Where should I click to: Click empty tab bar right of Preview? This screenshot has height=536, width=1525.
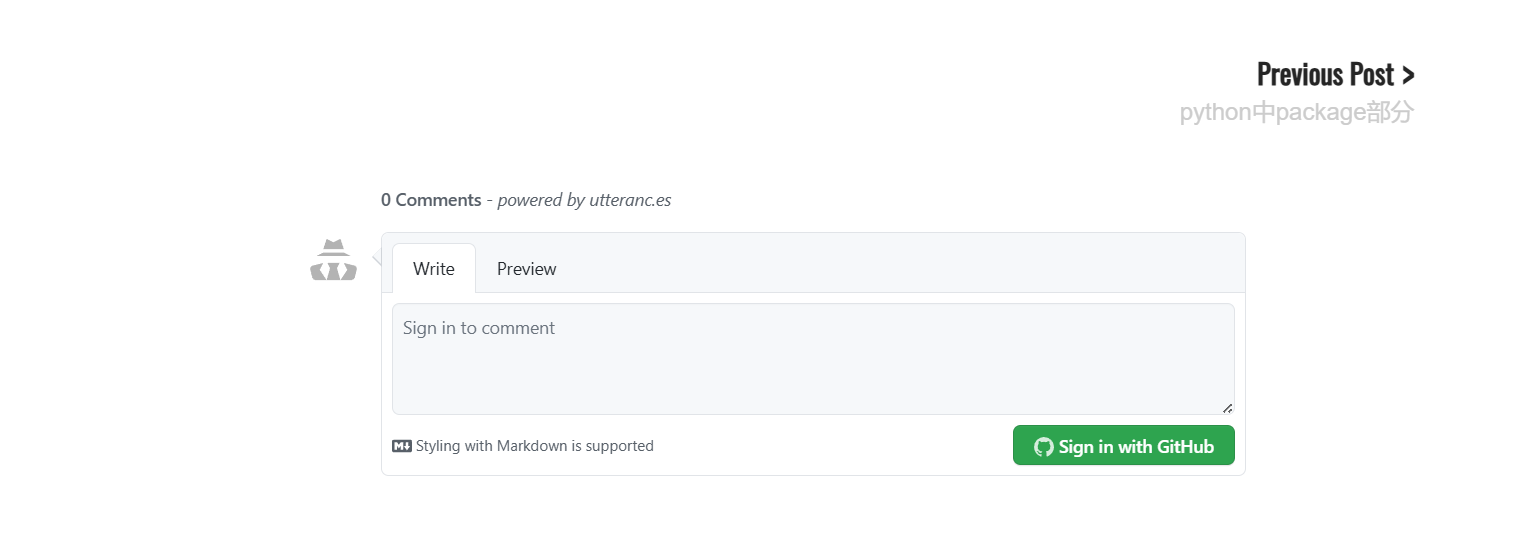(900, 265)
